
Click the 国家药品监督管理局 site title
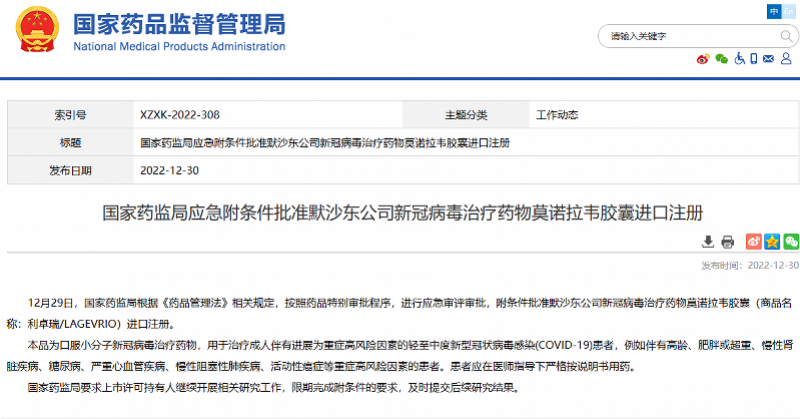[x=179, y=24]
